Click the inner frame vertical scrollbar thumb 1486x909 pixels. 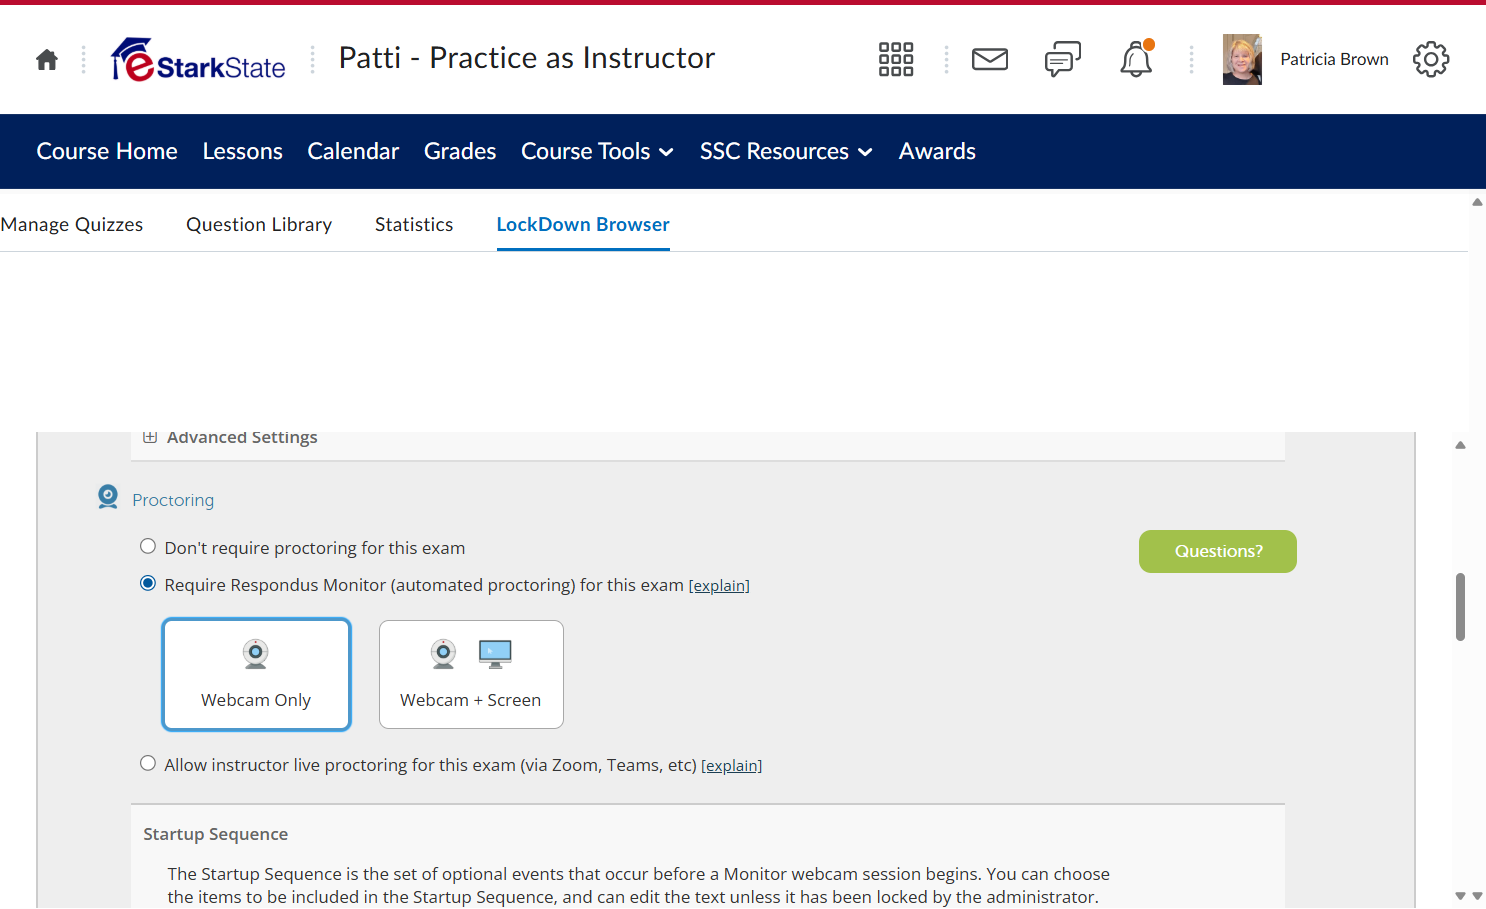pos(1461,606)
